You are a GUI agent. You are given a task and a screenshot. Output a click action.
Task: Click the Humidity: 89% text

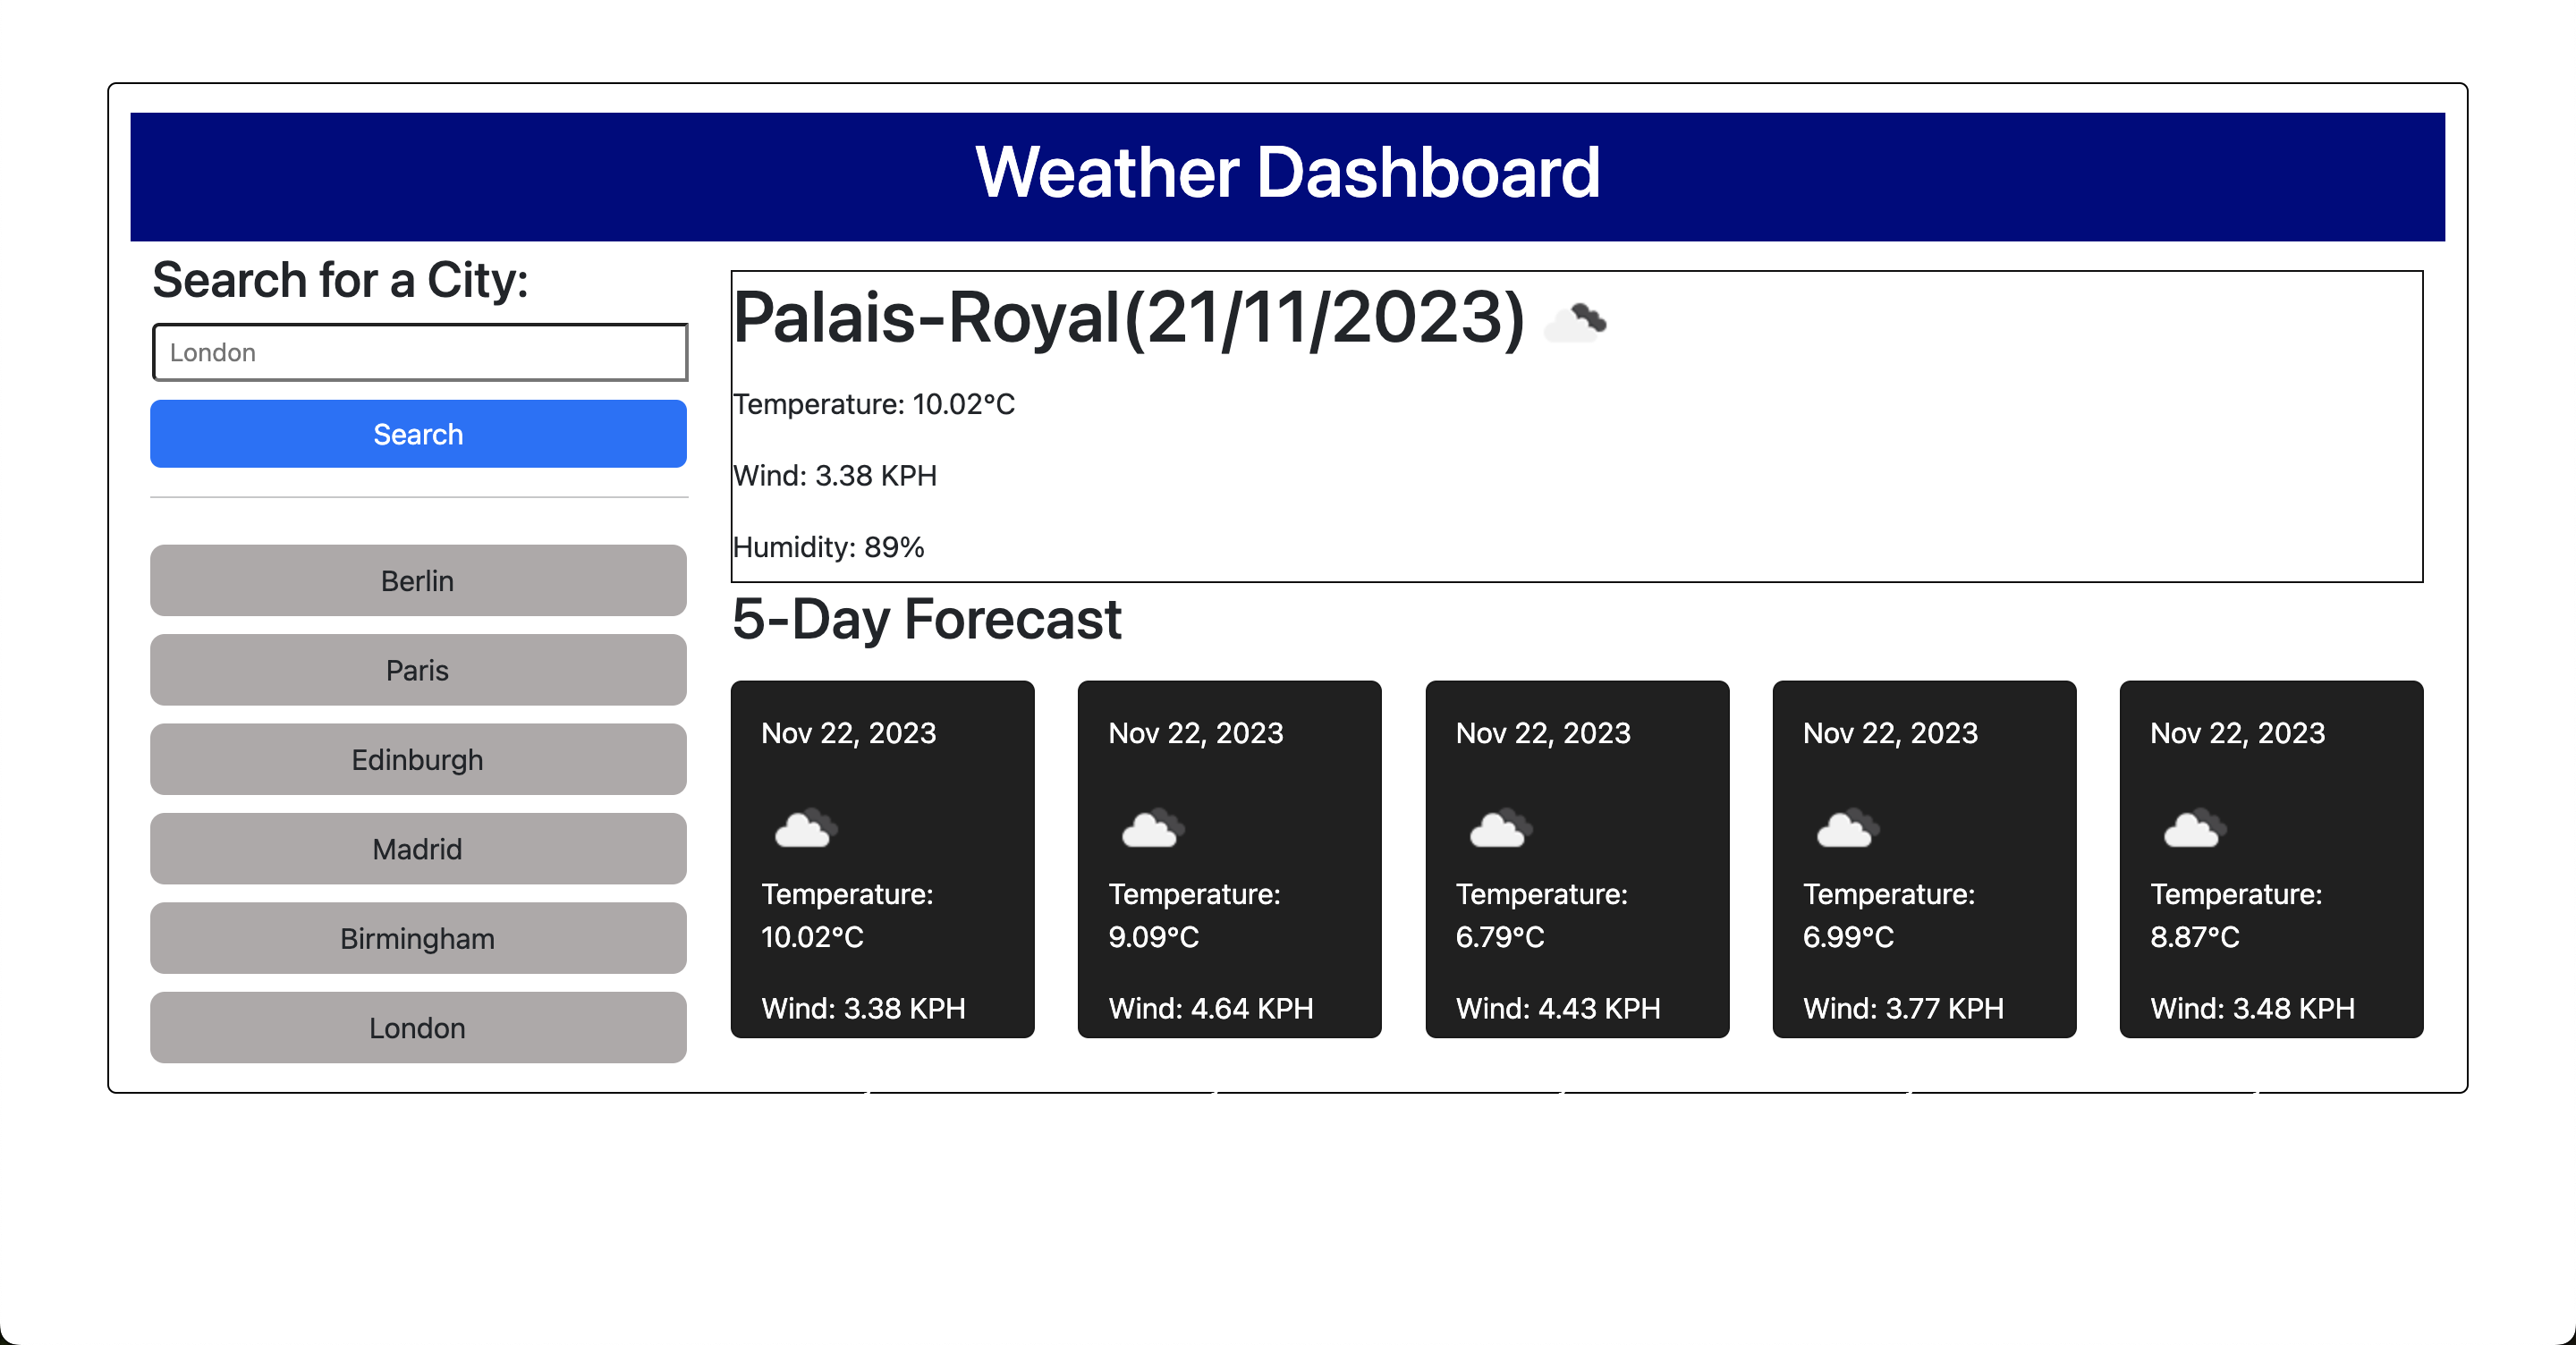tap(829, 547)
